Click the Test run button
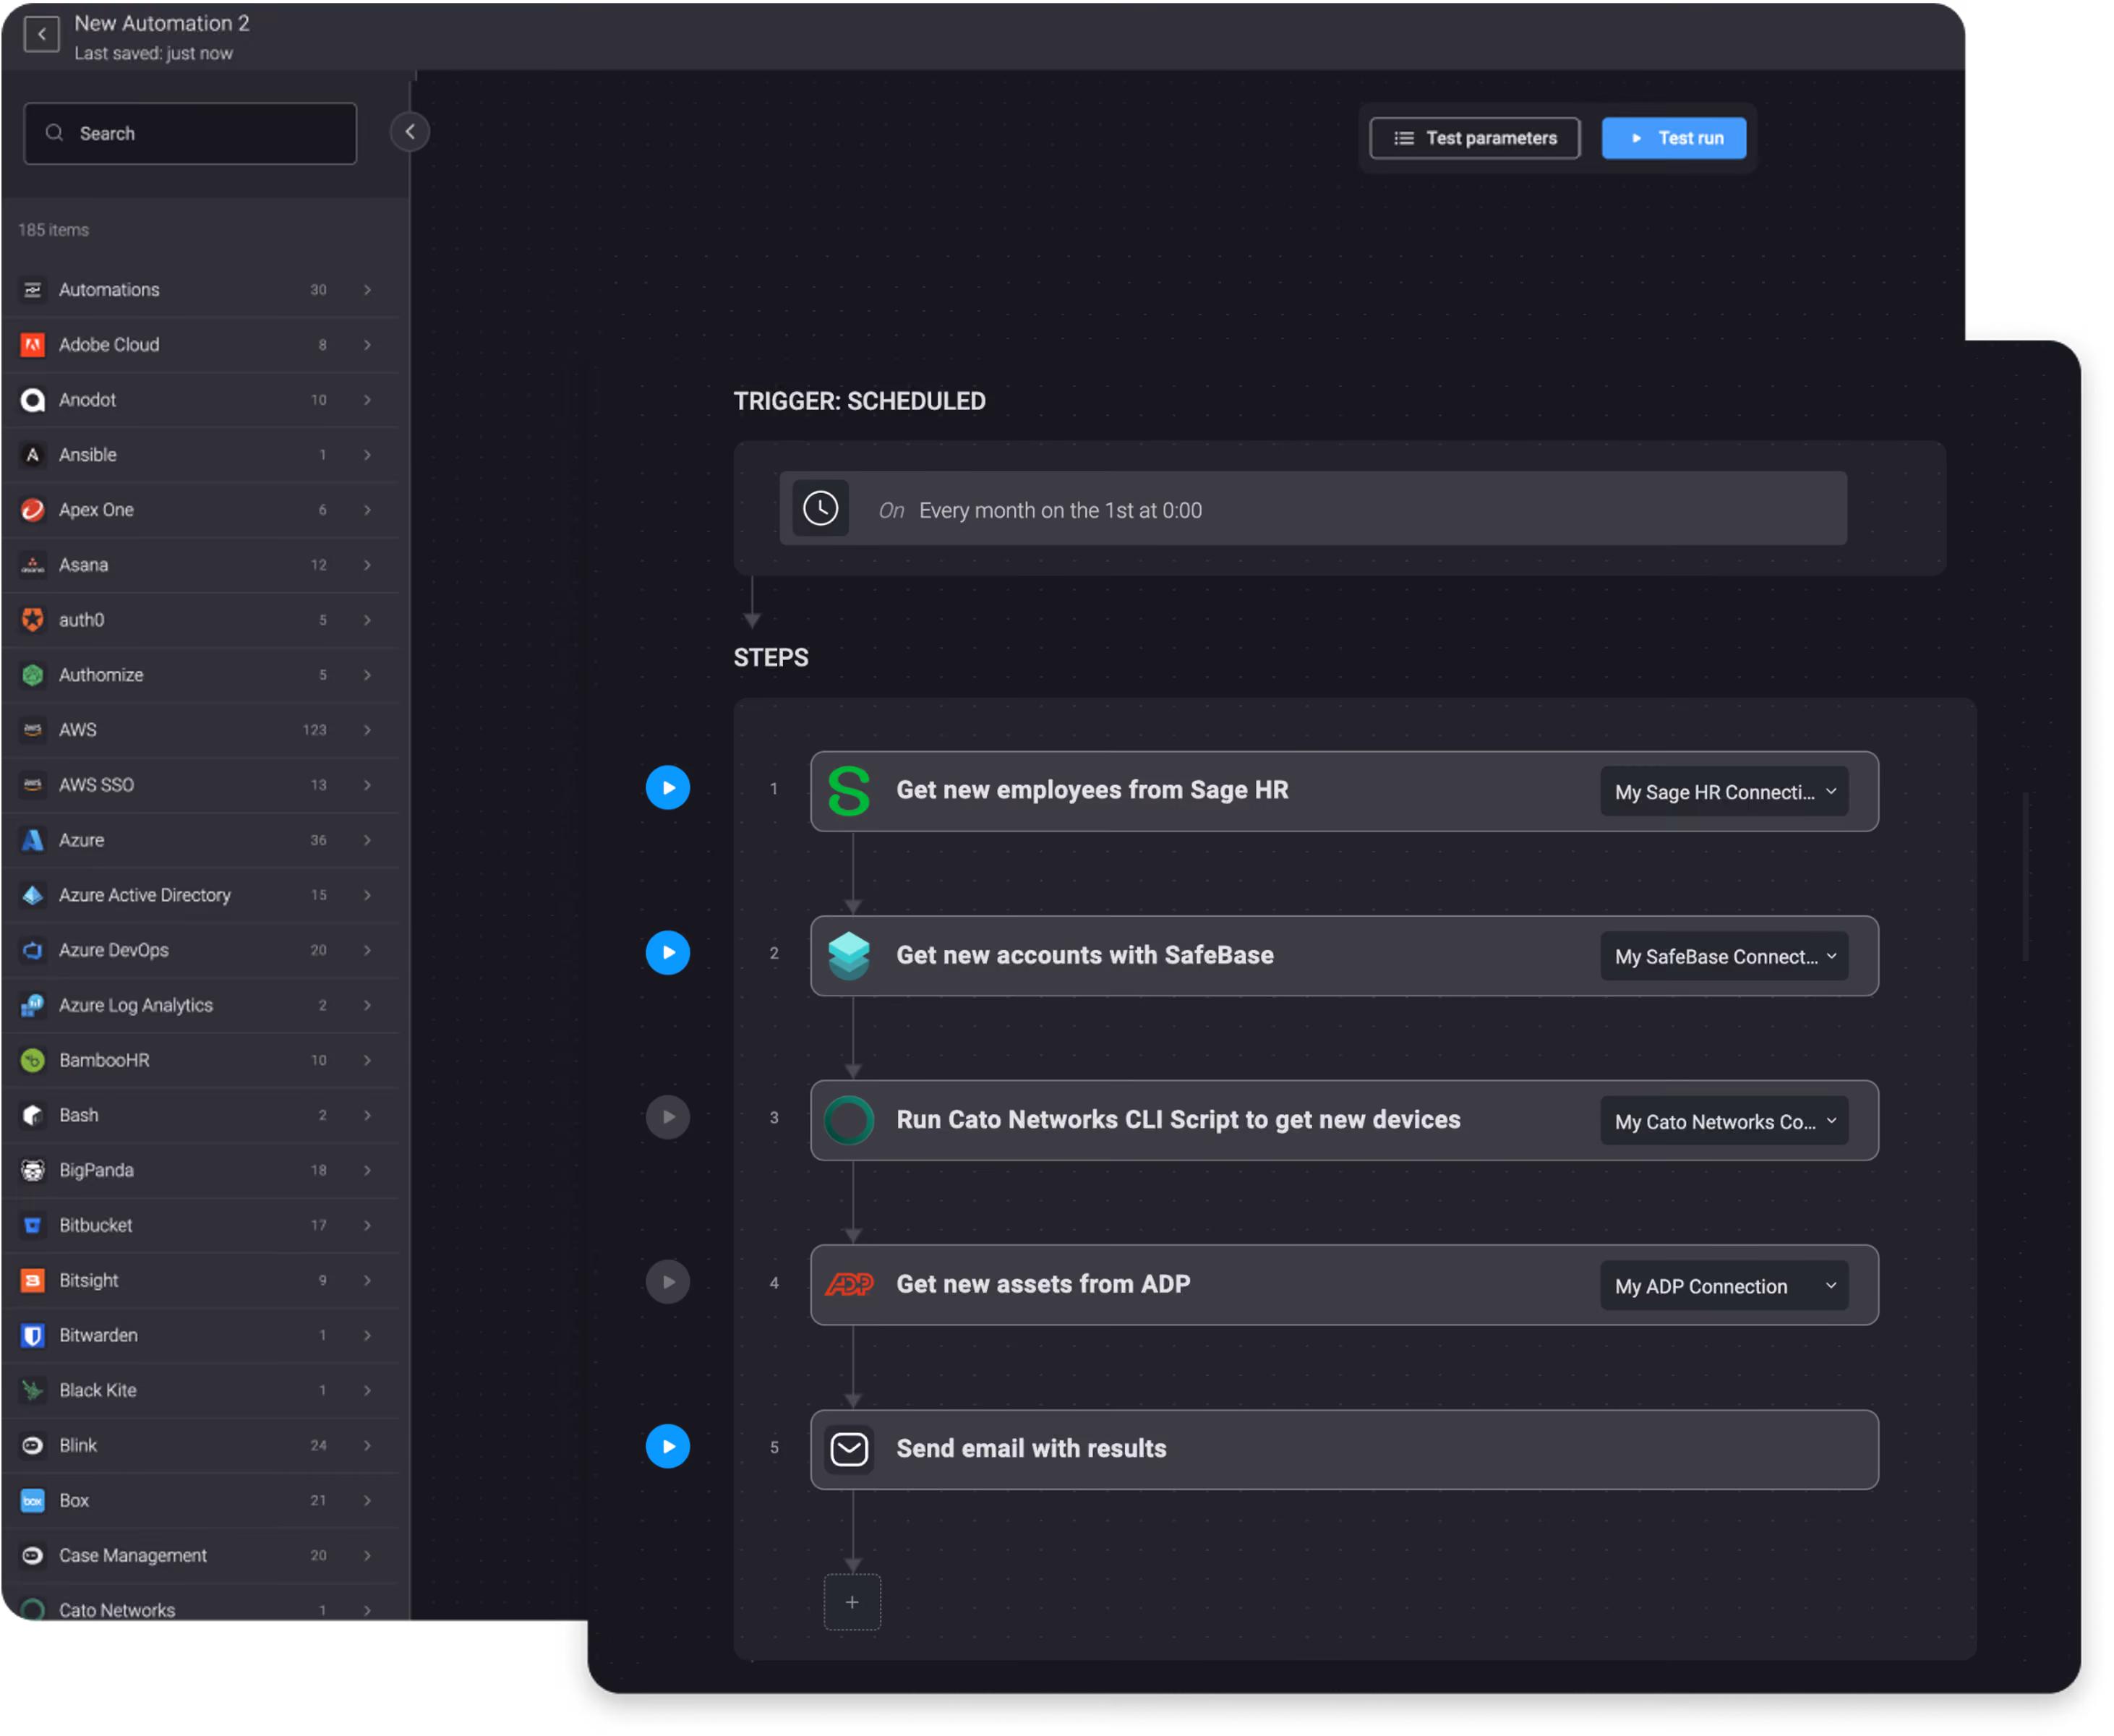Viewport: 2114px width, 1736px height. (x=1675, y=138)
